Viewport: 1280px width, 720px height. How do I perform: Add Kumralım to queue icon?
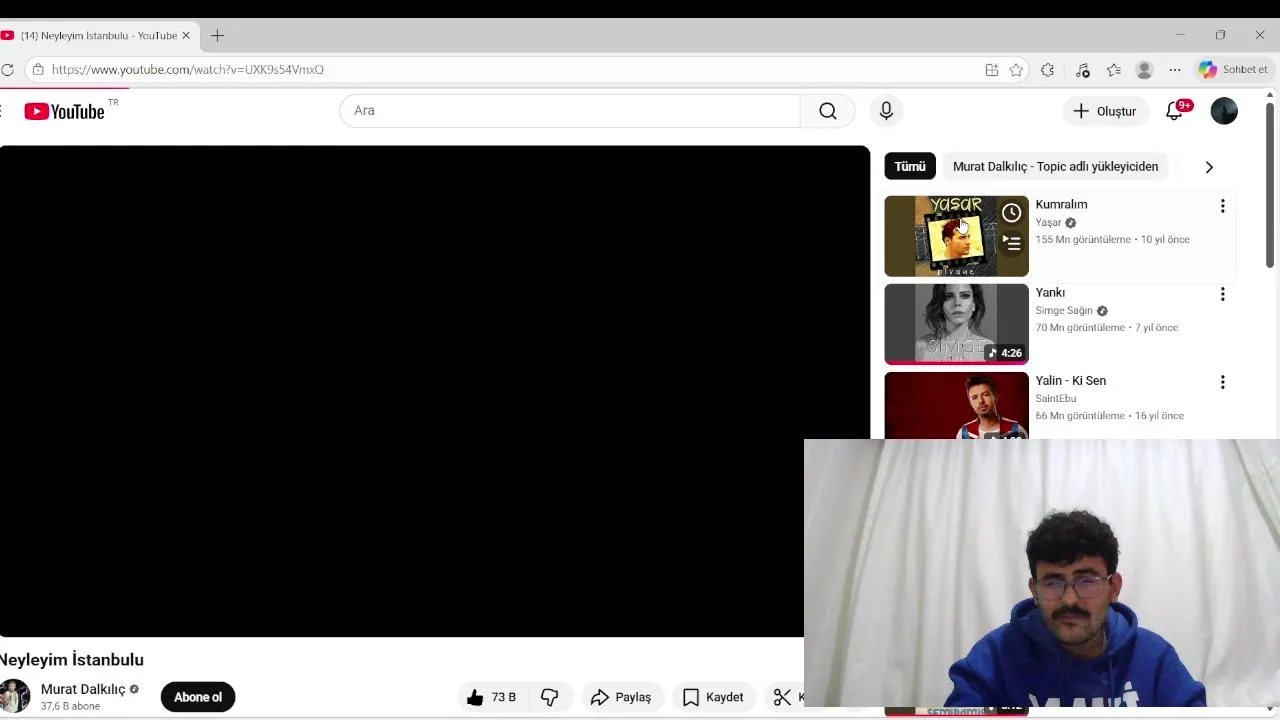point(1011,243)
